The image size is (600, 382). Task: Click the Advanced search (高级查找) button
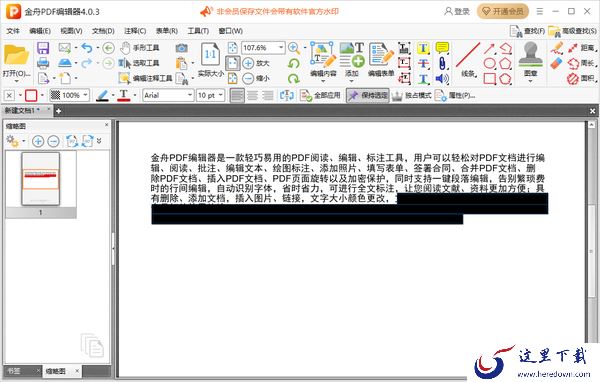[572, 31]
